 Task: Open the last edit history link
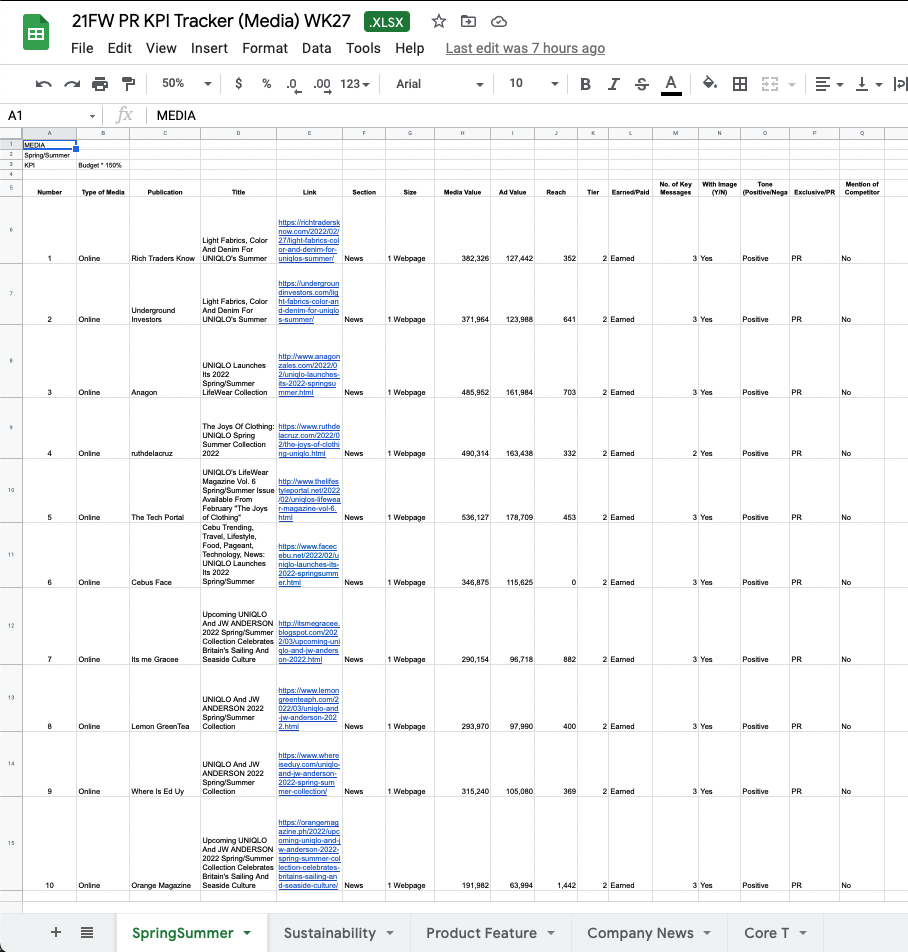pyautogui.click(x=525, y=49)
